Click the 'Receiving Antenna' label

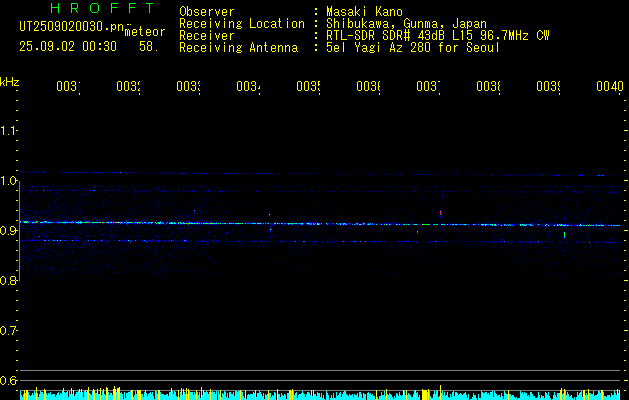tap(238, 48)
